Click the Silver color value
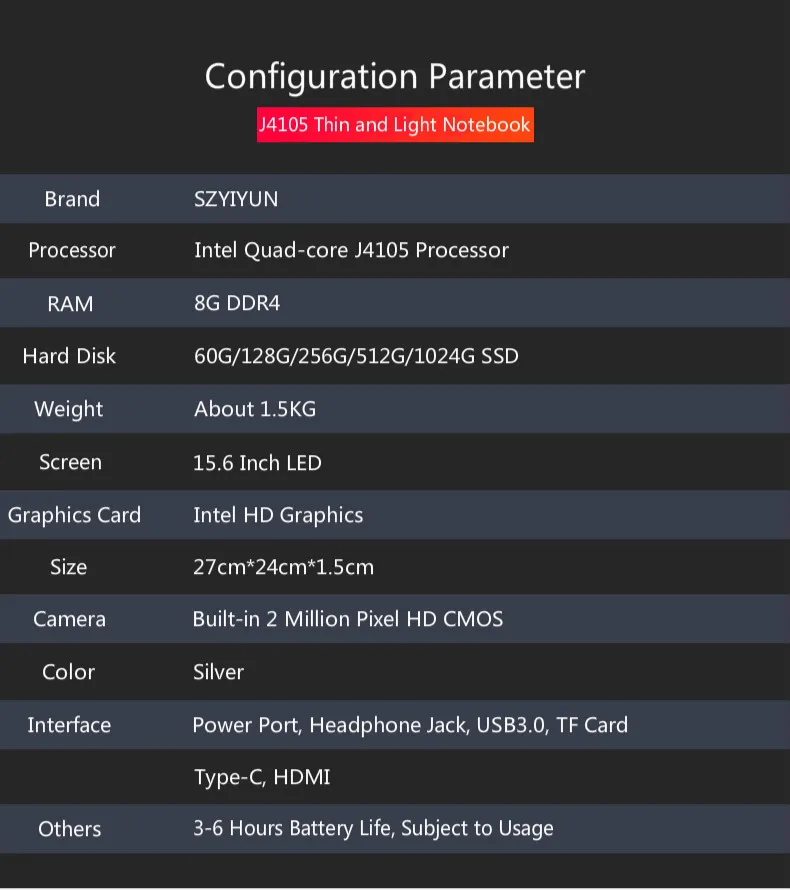The height and width of the screenshot is (890, 790). (218, 672)
